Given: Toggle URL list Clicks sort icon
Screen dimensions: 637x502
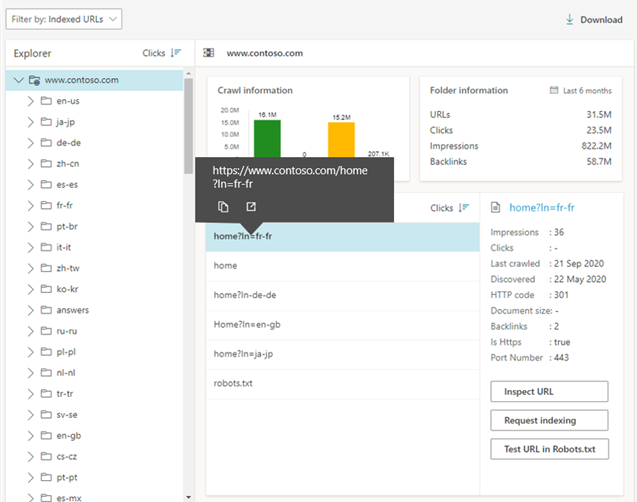Looking at the screenshot, I should click(464, 208).
